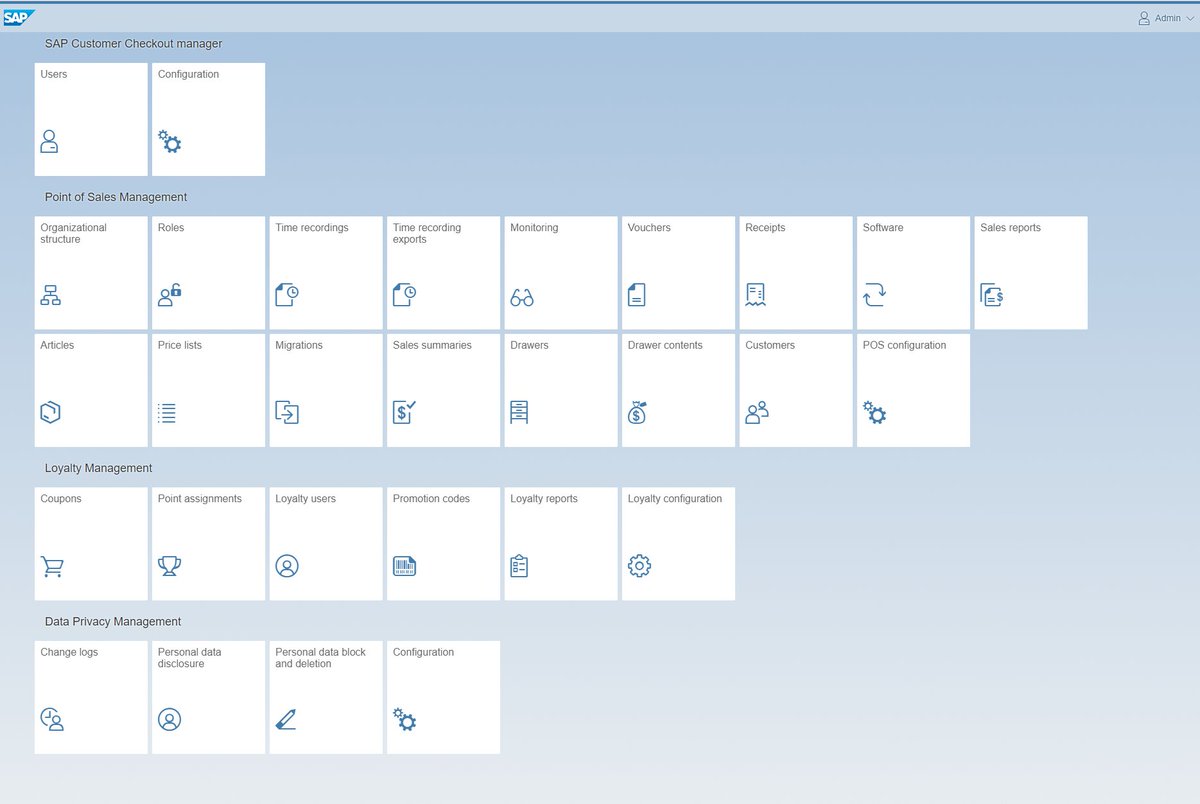Open the Loyalty configuration tile
Image resolution: width=1200 pixels, height=804 pixels.
[679, 544]
